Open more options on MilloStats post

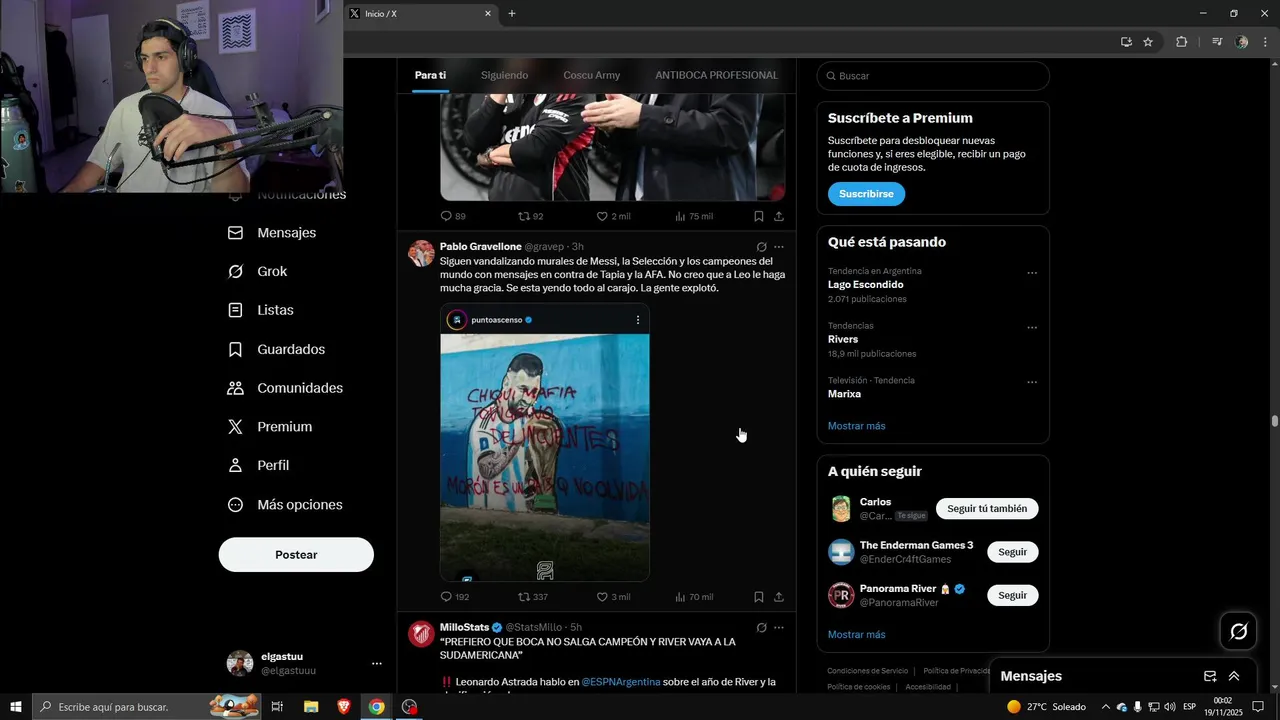pos(779,628)
